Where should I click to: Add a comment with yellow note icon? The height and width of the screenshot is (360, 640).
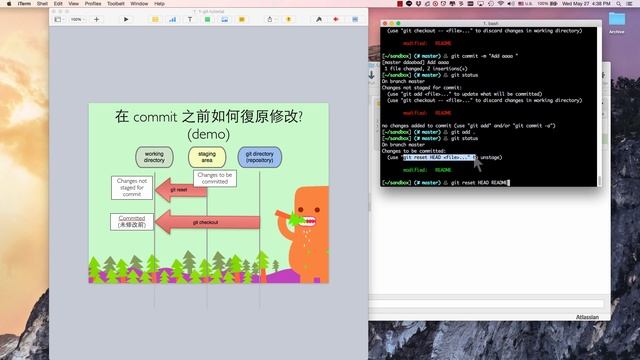(242, 20)
